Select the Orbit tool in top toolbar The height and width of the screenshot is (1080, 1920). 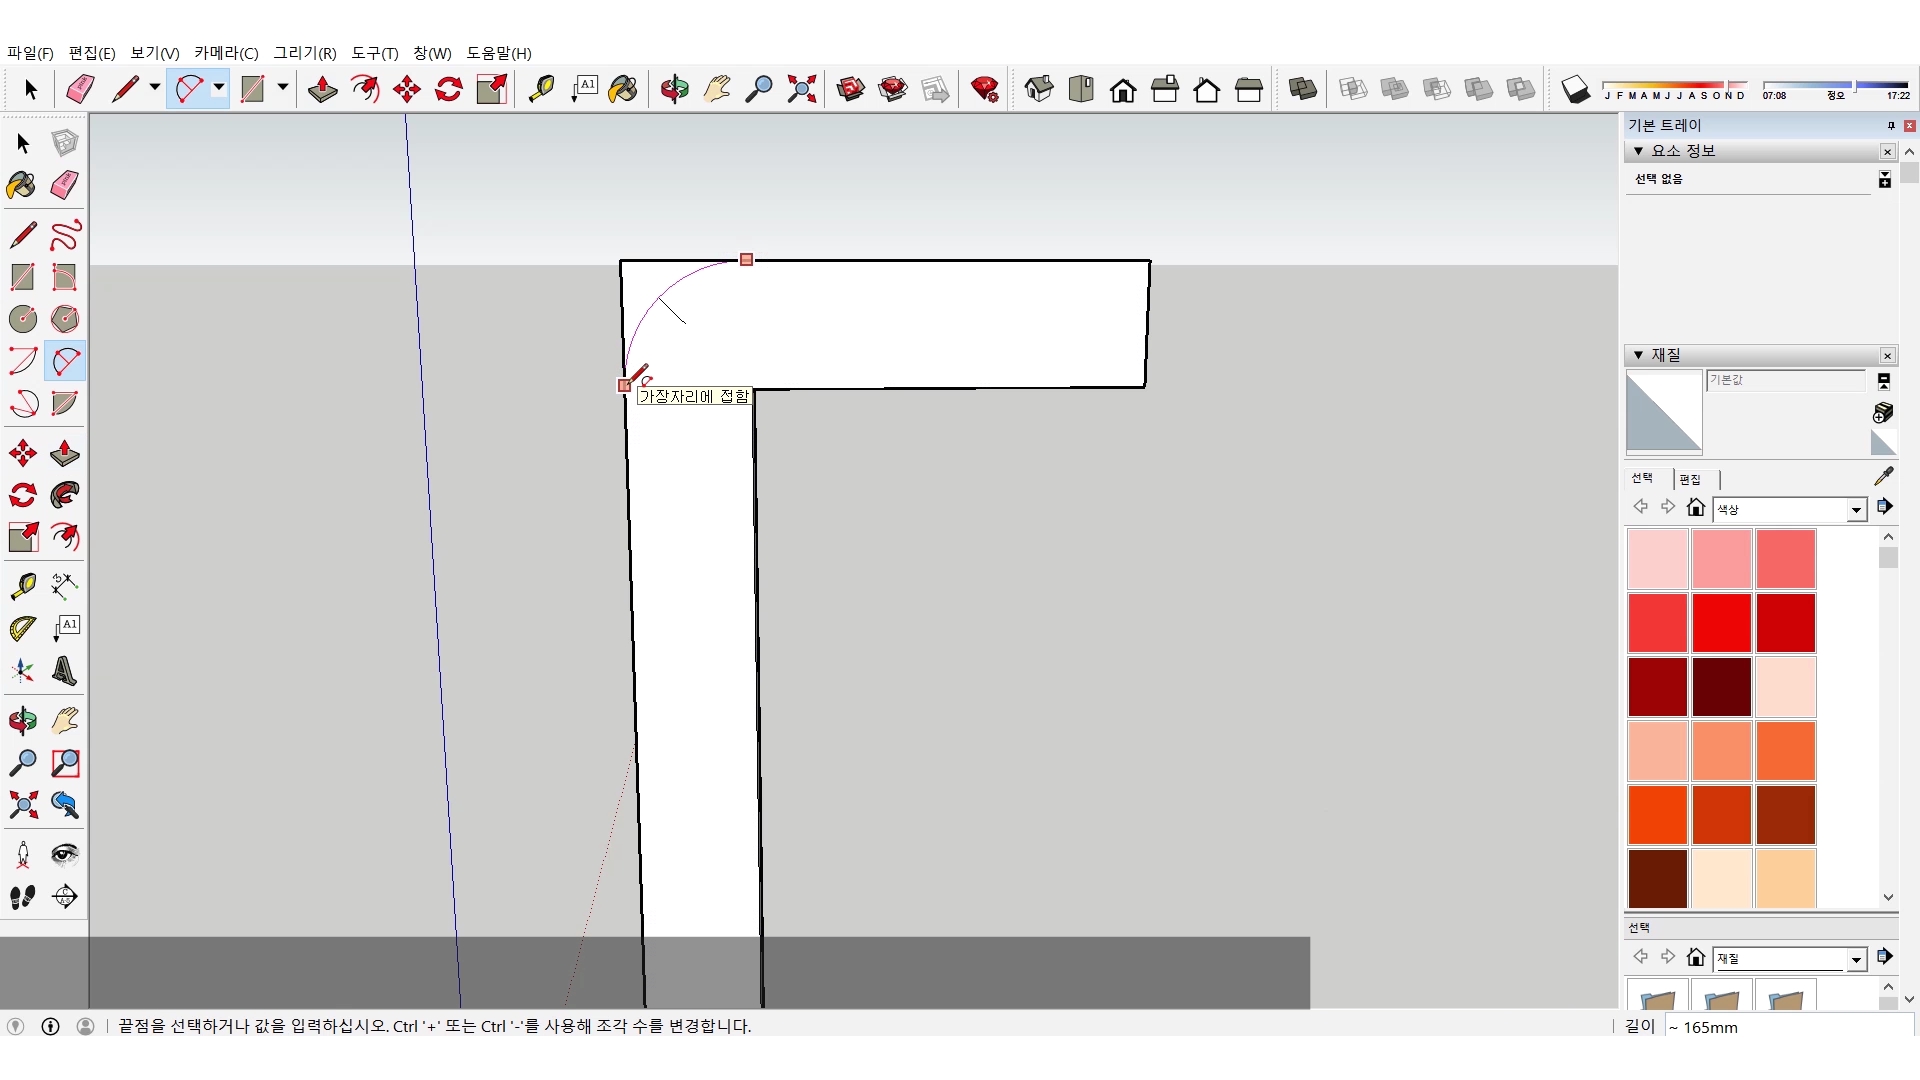tap(674, 89)
